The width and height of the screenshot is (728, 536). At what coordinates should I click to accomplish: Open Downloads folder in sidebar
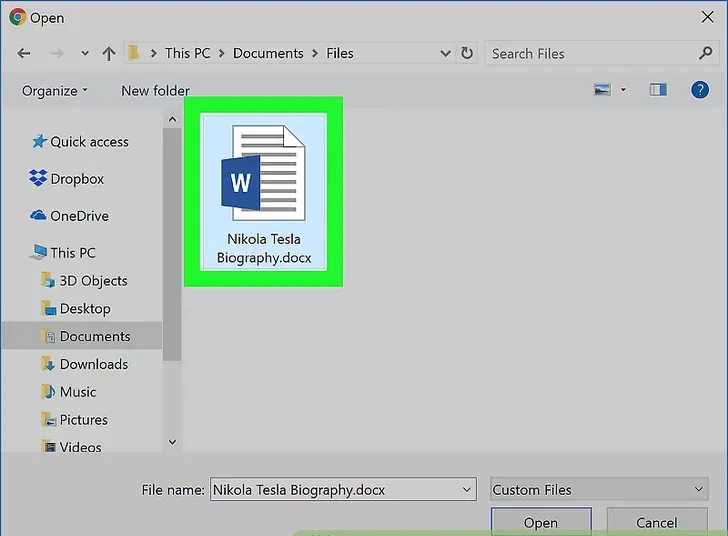[84, 364]
